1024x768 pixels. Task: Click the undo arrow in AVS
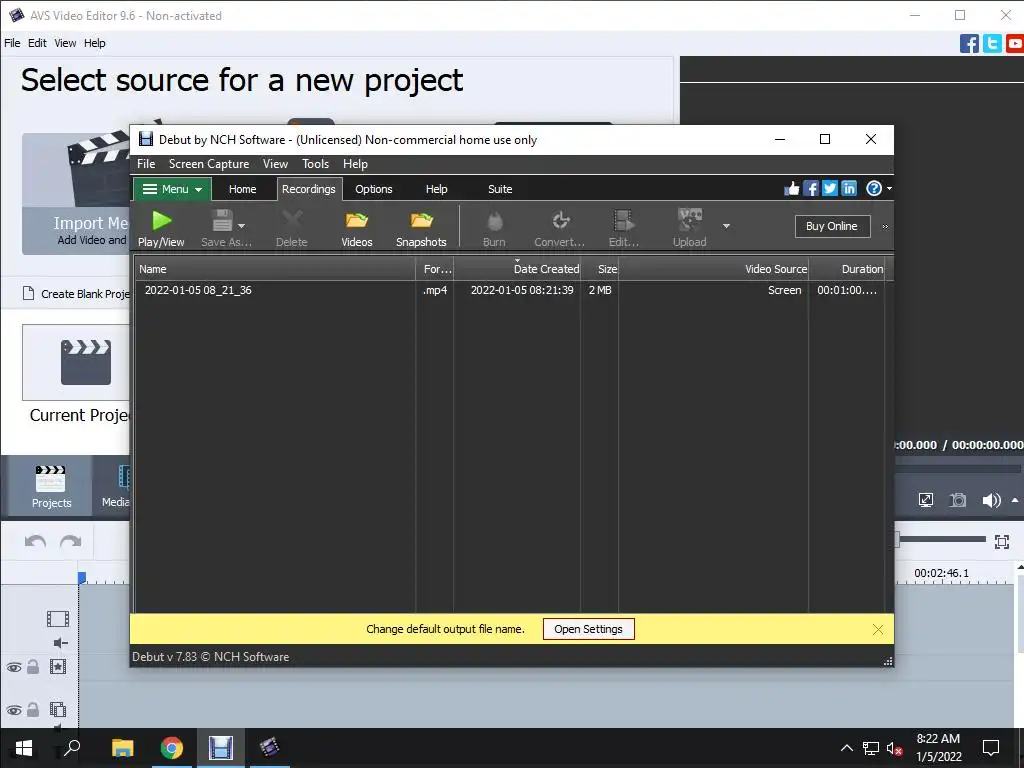pos(35,541)
